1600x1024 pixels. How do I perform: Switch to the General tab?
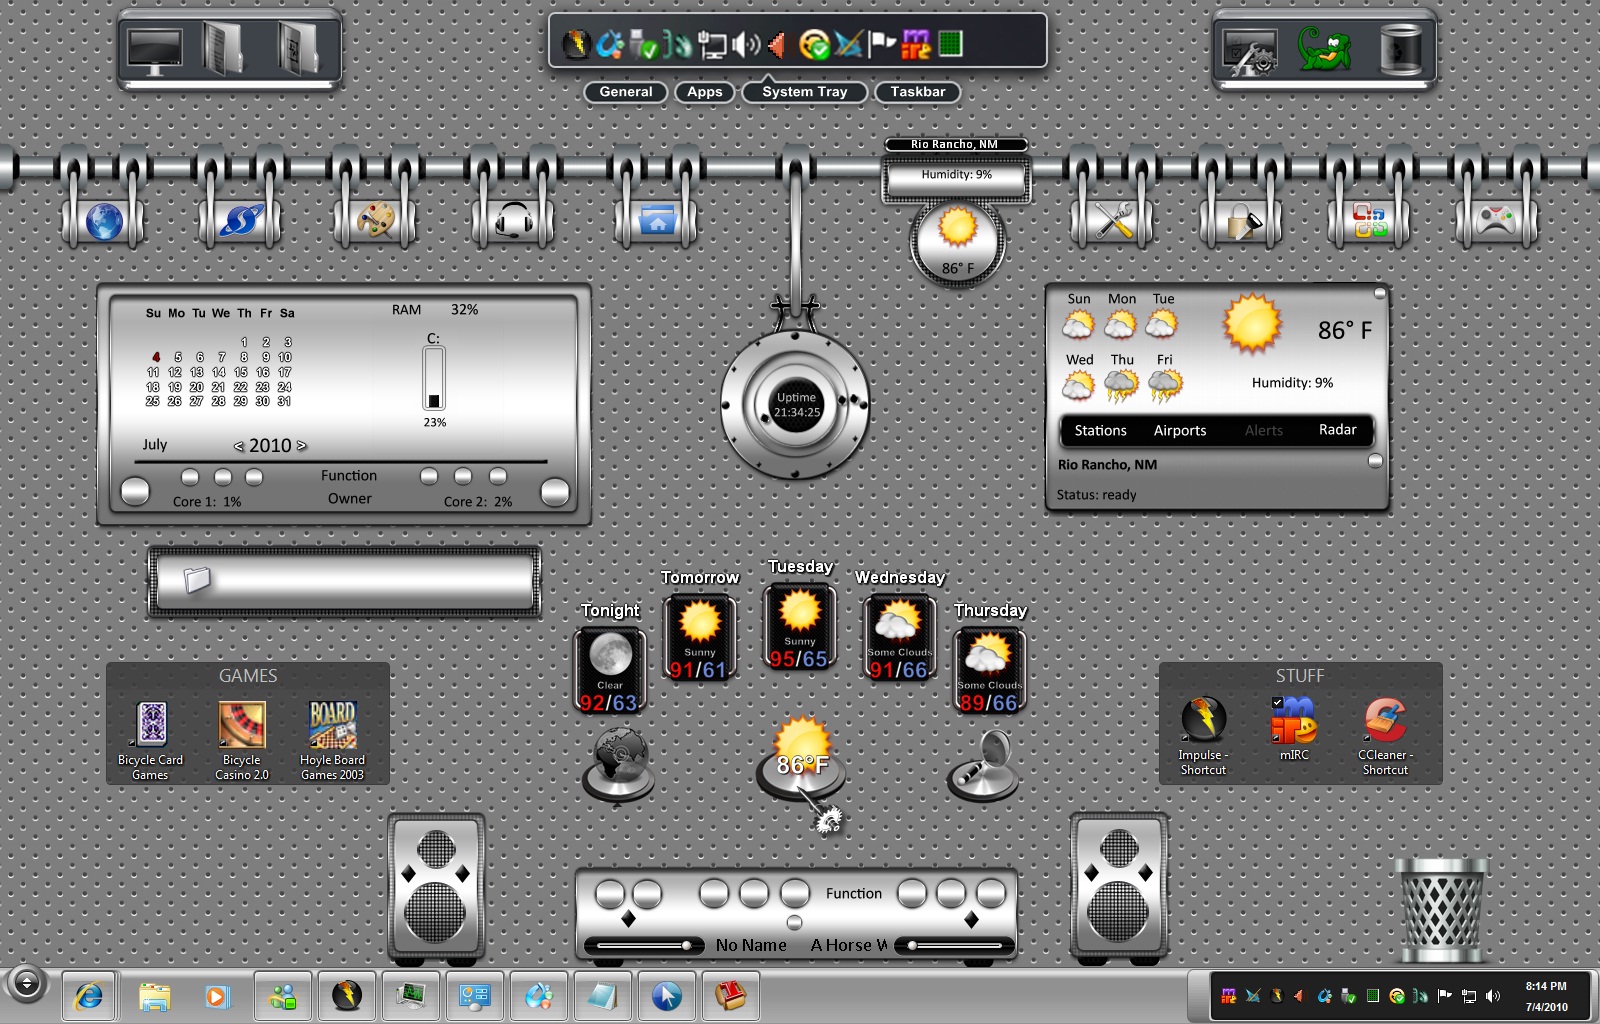626,92
